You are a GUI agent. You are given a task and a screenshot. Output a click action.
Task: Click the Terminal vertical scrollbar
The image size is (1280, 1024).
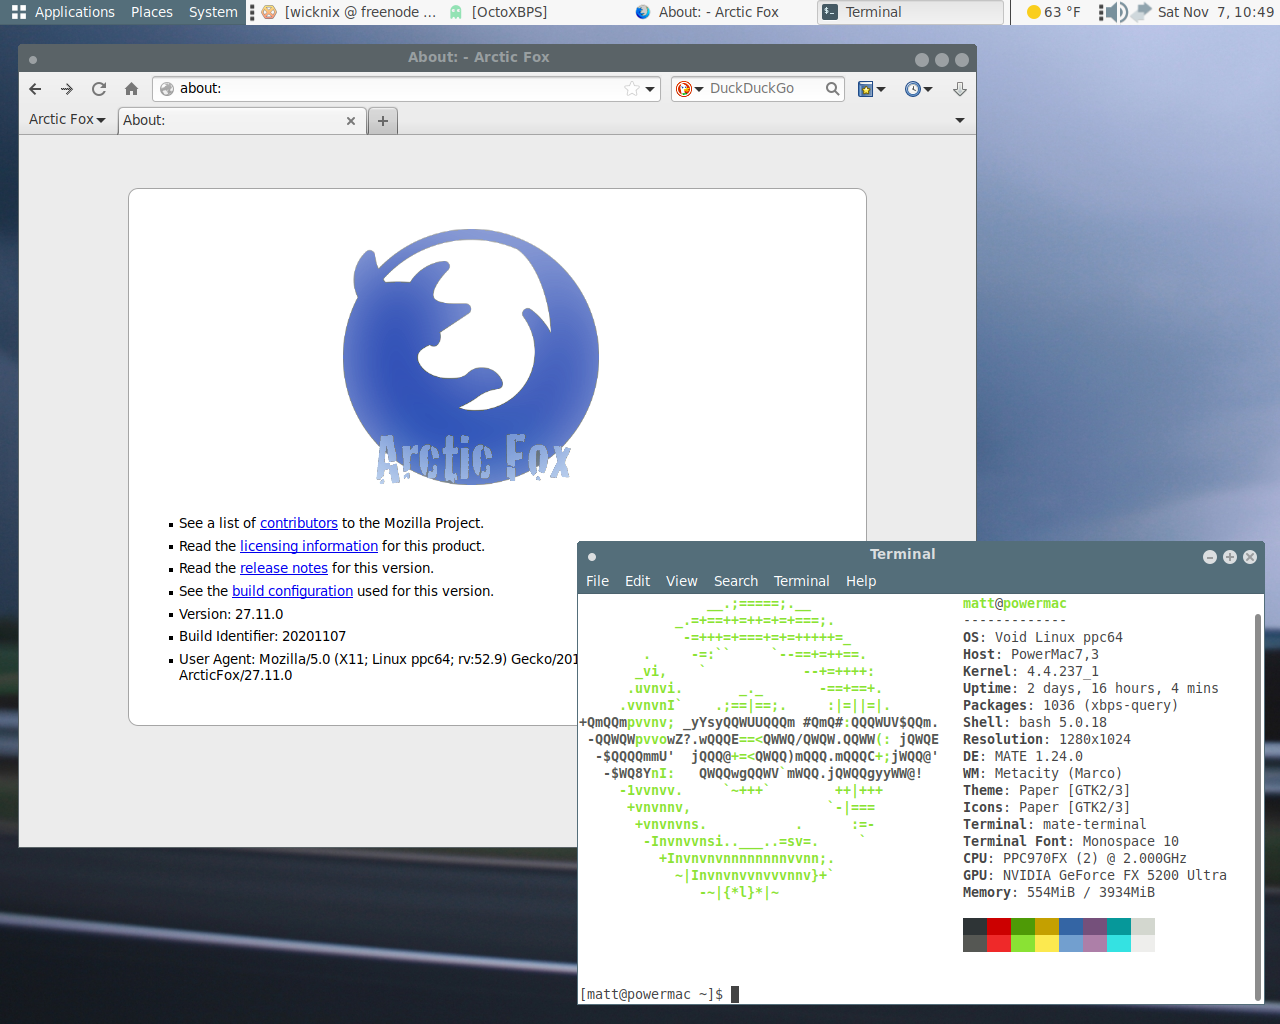click(x=1258, y=806)
